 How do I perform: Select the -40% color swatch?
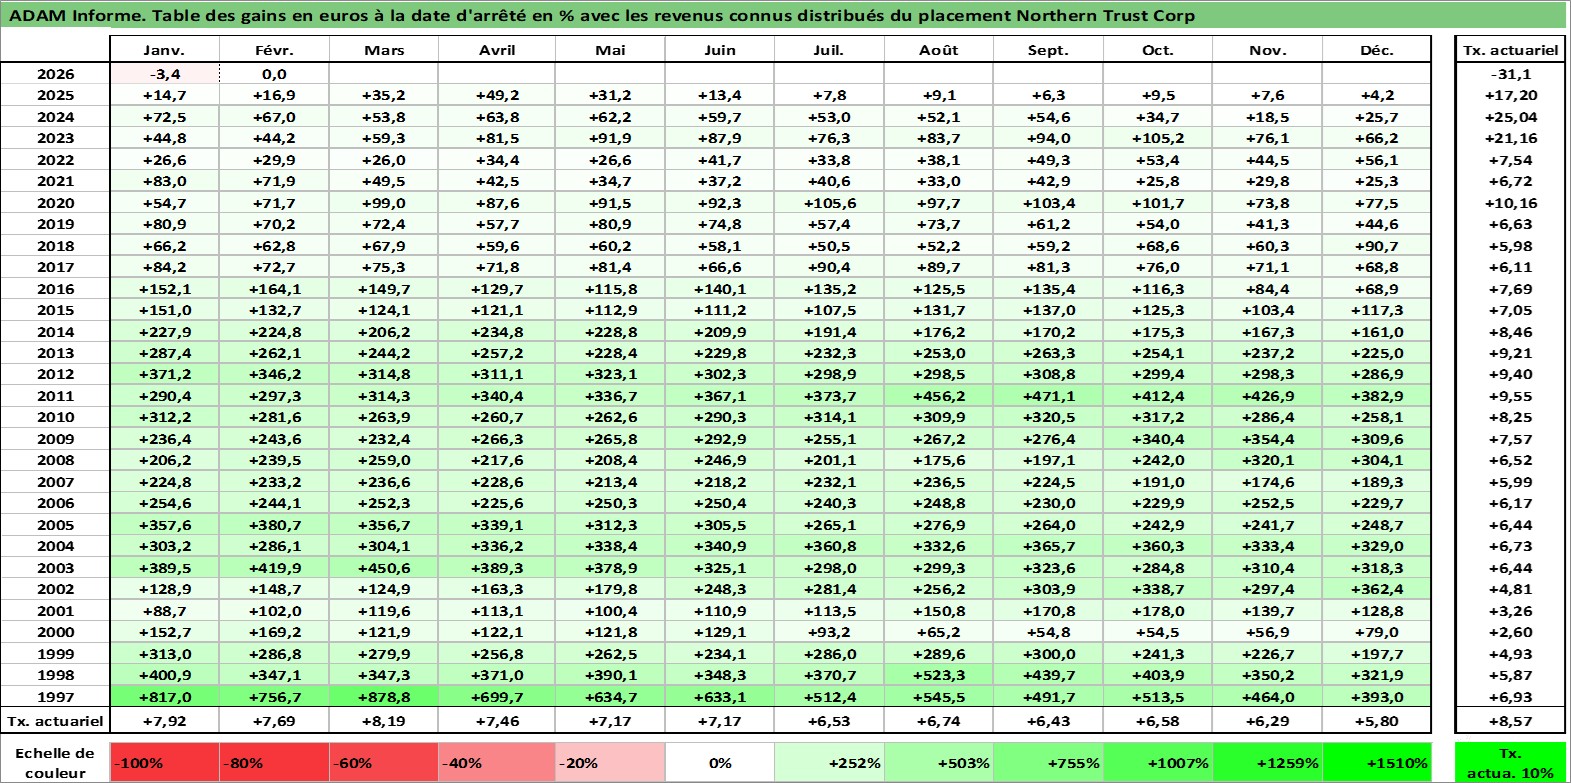point(494,762)
